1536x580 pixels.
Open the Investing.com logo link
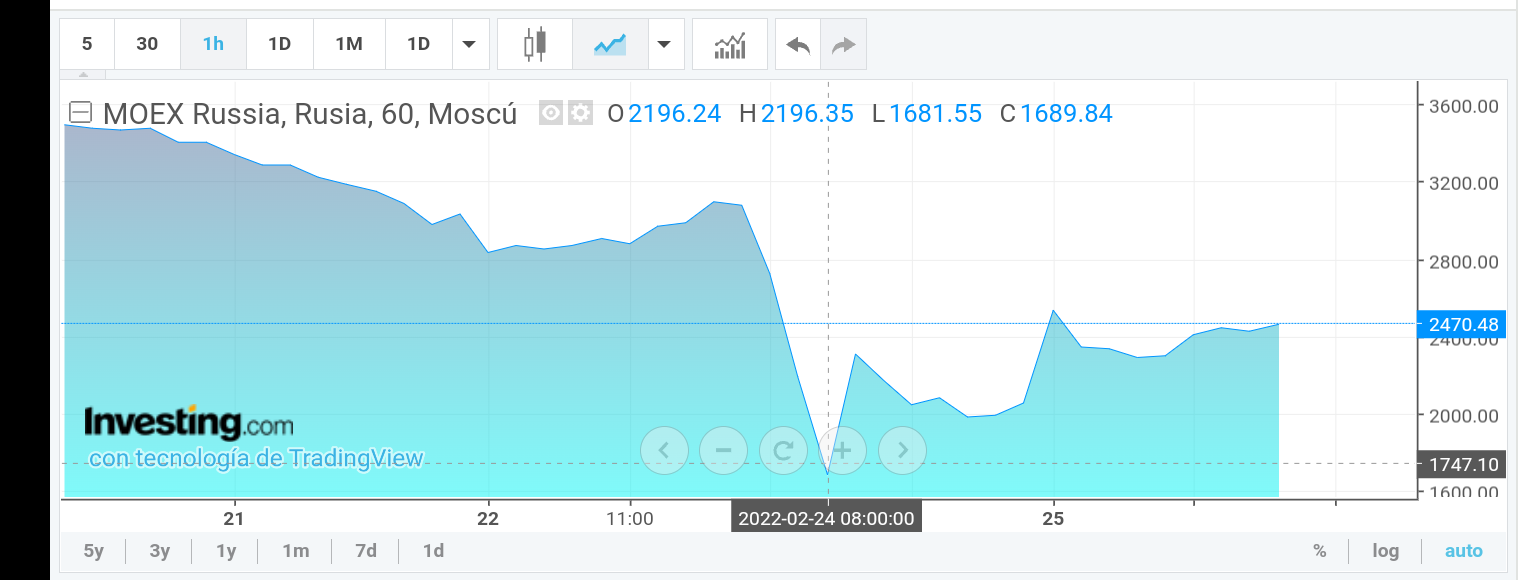189,423
